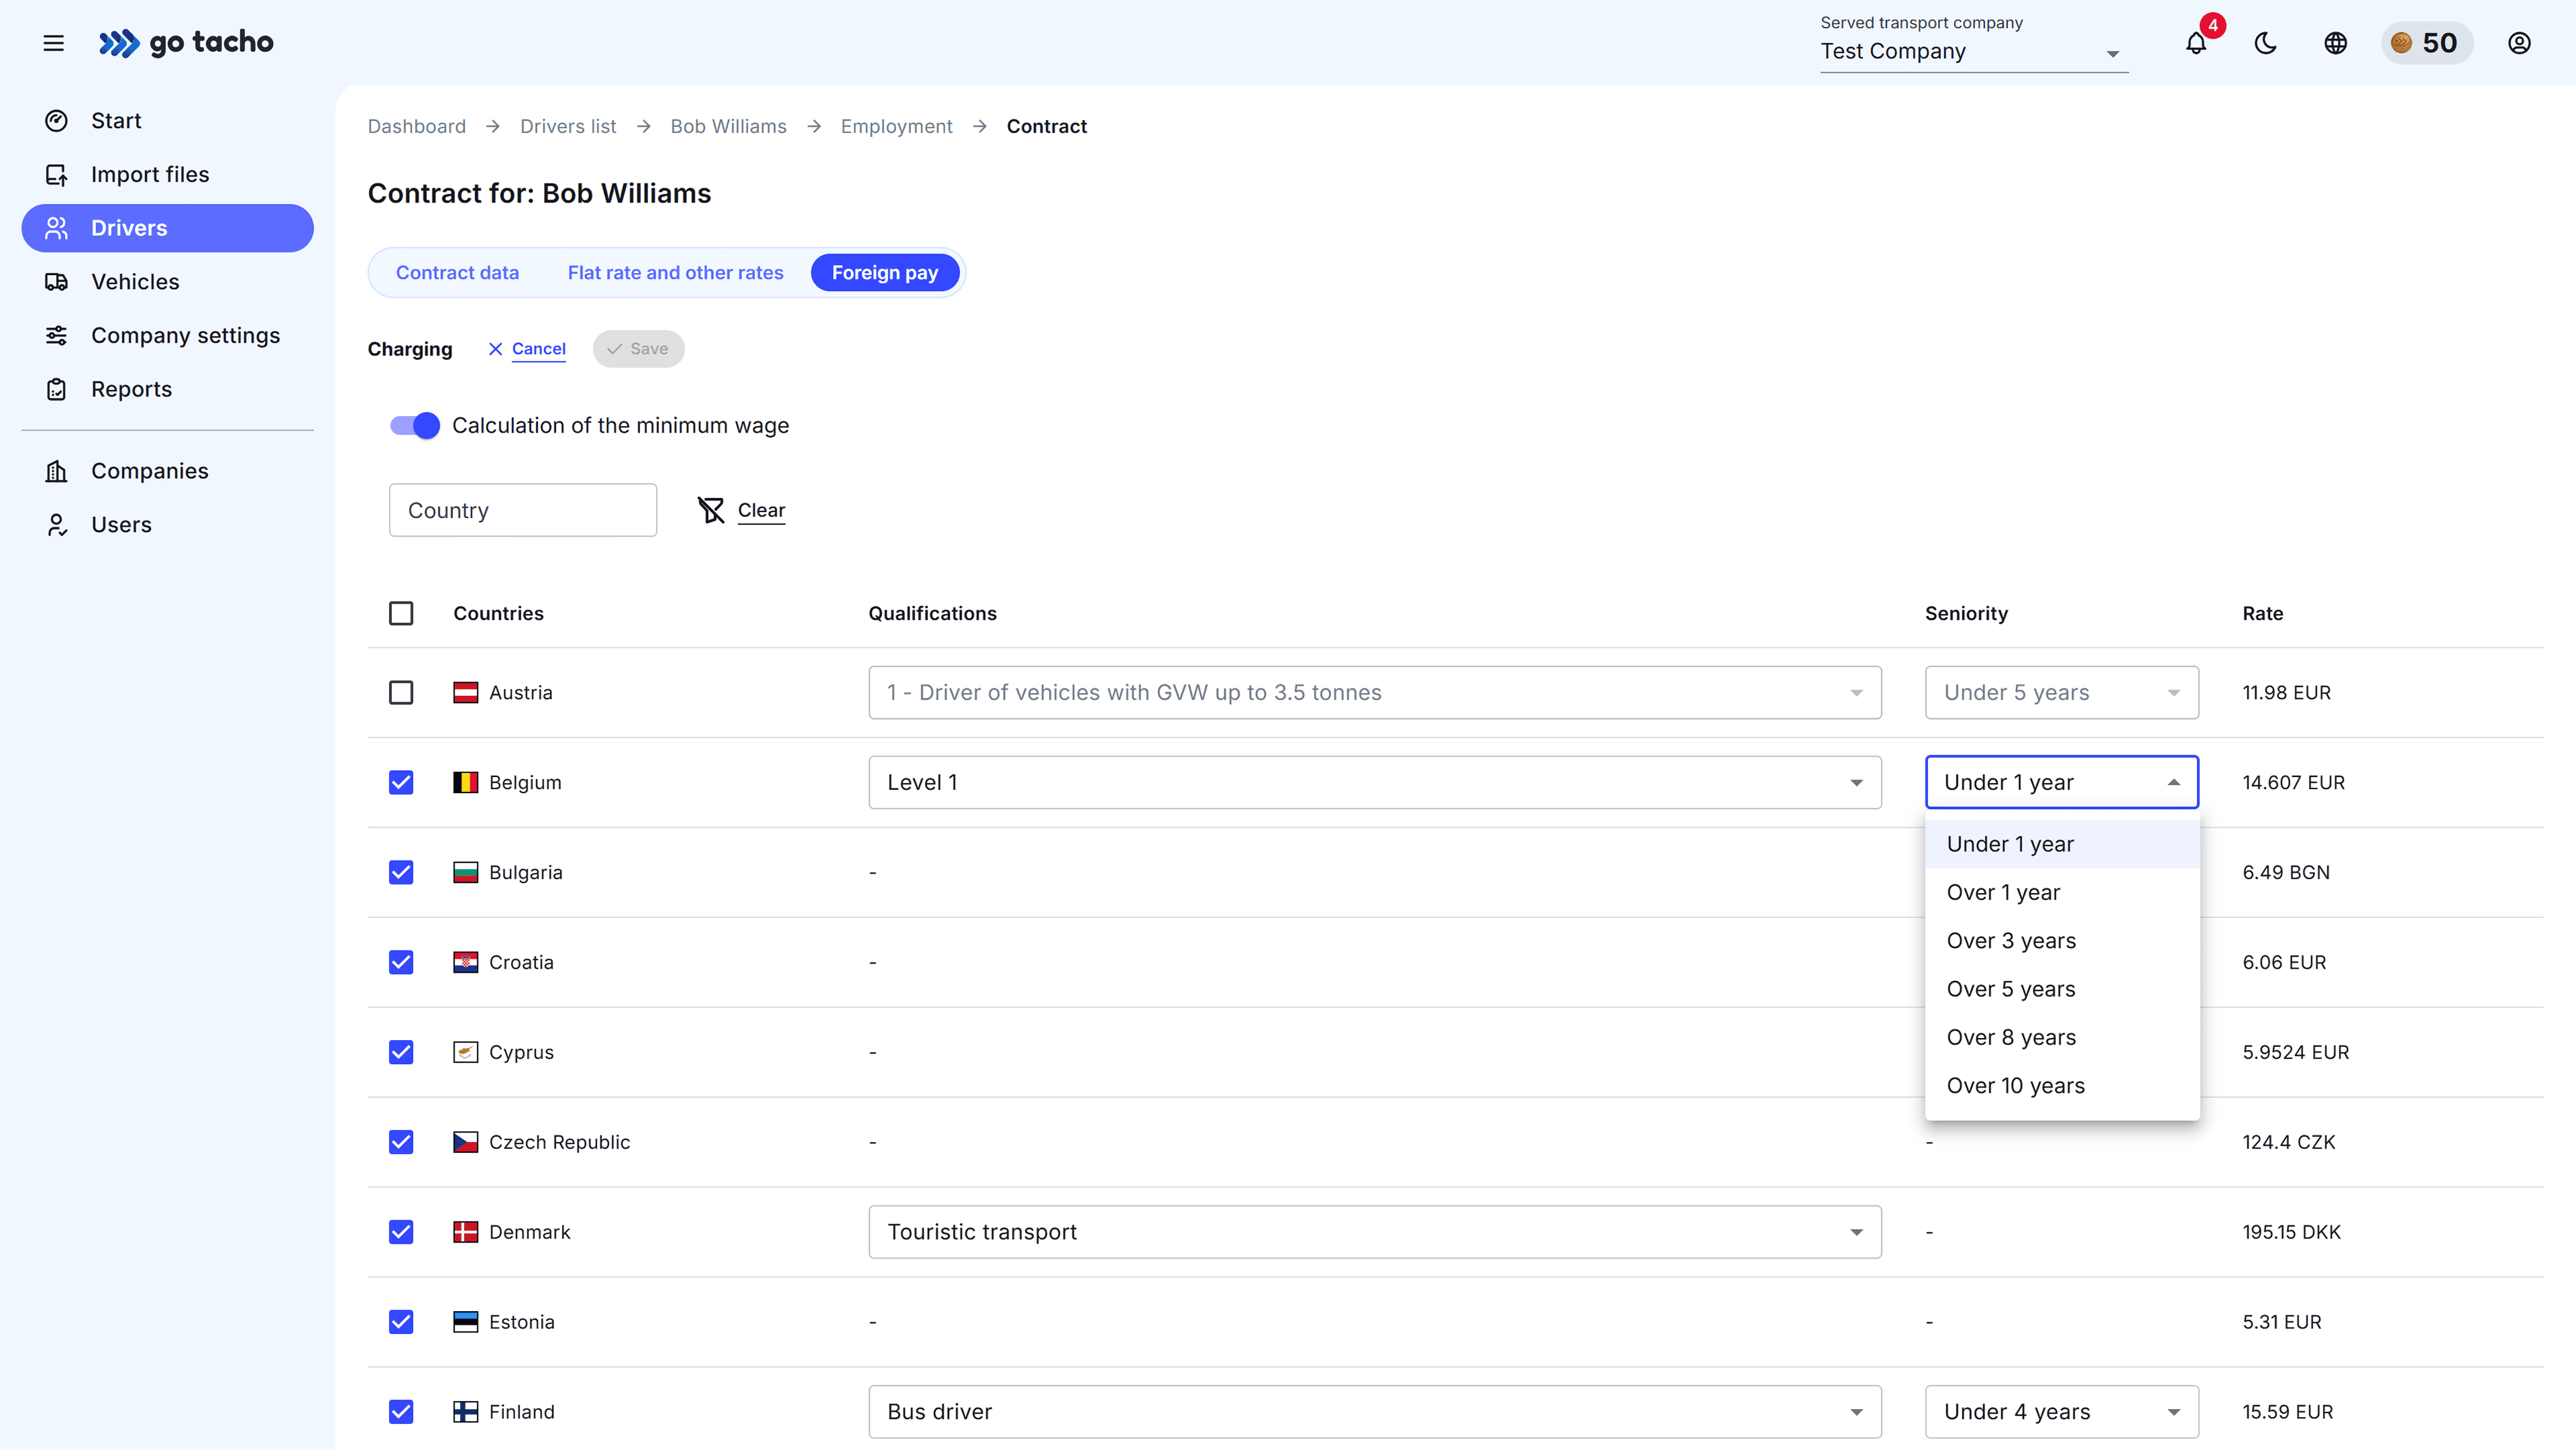Open language globe selector

coord(2336,43)
